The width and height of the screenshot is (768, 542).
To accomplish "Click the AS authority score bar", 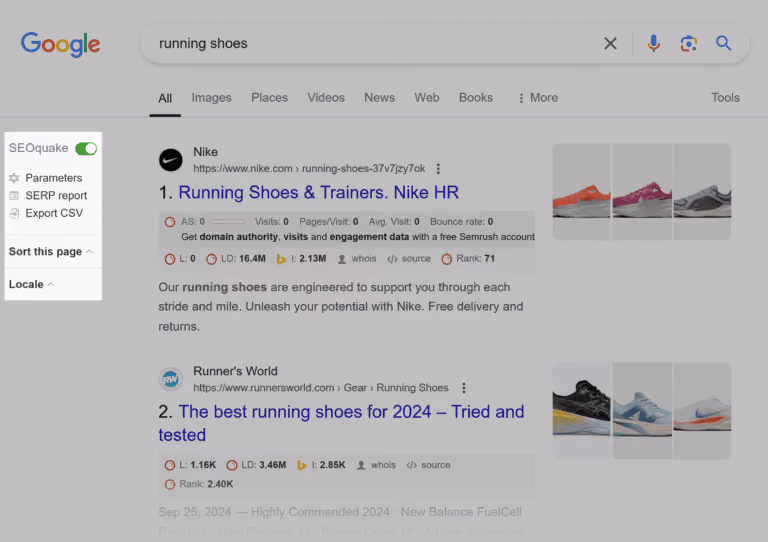I will click(227, 222).
